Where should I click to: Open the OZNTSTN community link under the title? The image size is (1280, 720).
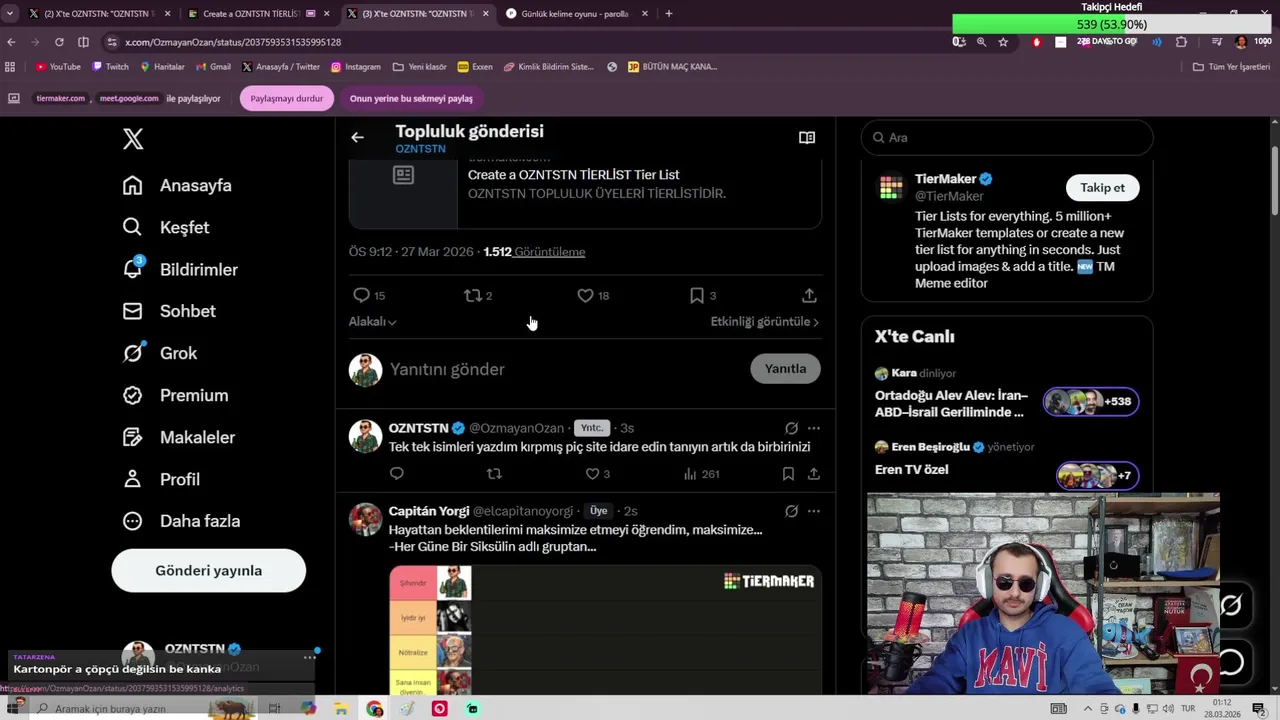[x=420, y=148]
